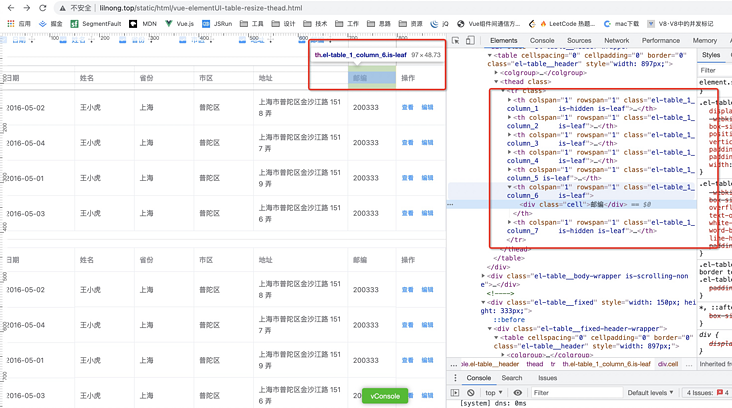Open the DevTools drawer three-dot menu
The width and height of the screenshot is (732, 408).
point(455,378)
